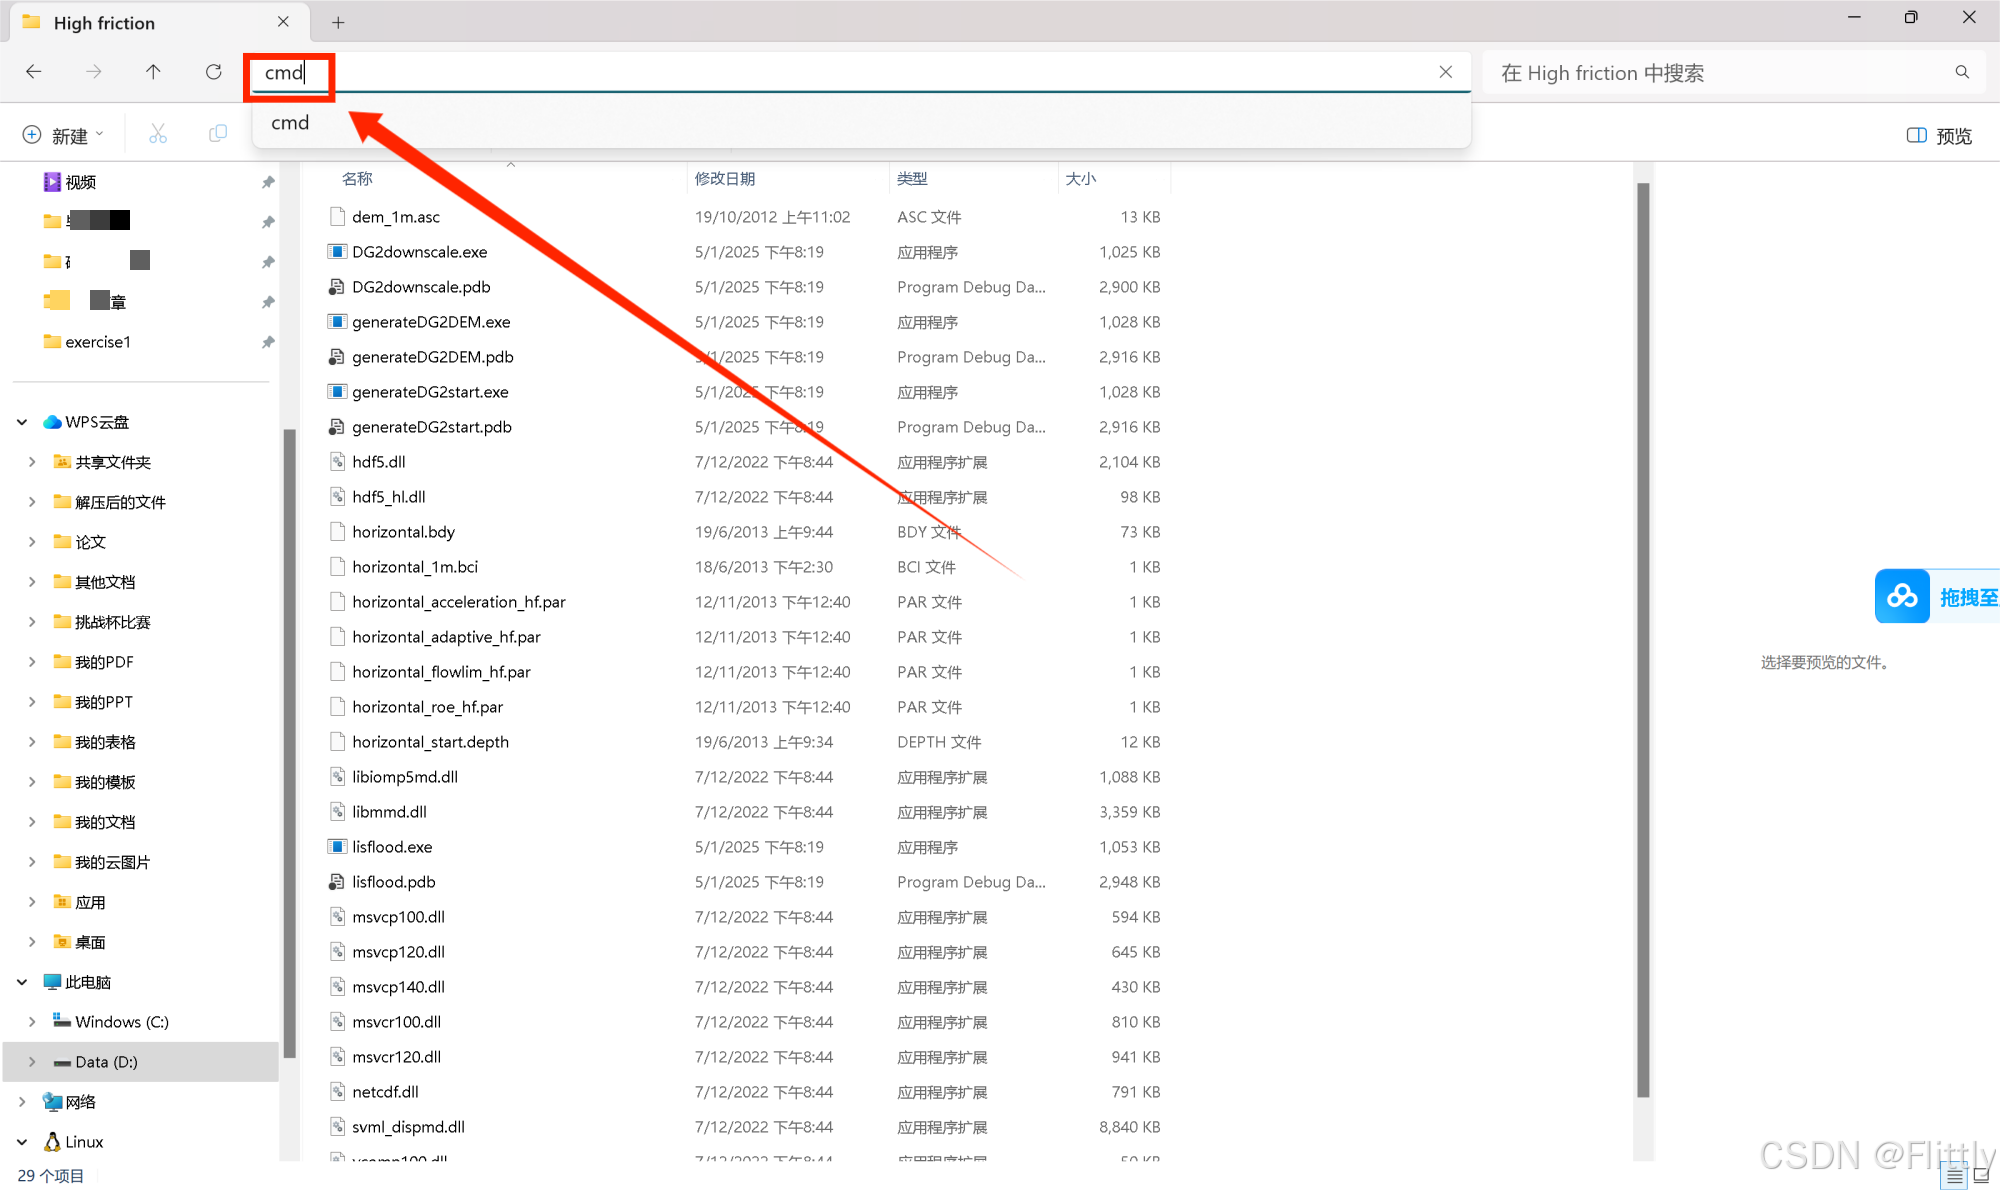The image size is (2000, 1190).
Task: Click the High friction tab
Action: pyautogui.click(x=104, y=22)
